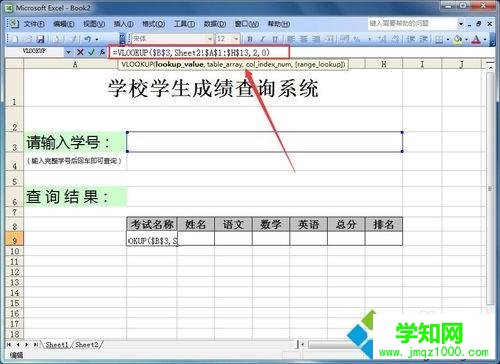This screenshot has height=364, width=500.
Task: Select column I header
Action: (x=422, y=64)
